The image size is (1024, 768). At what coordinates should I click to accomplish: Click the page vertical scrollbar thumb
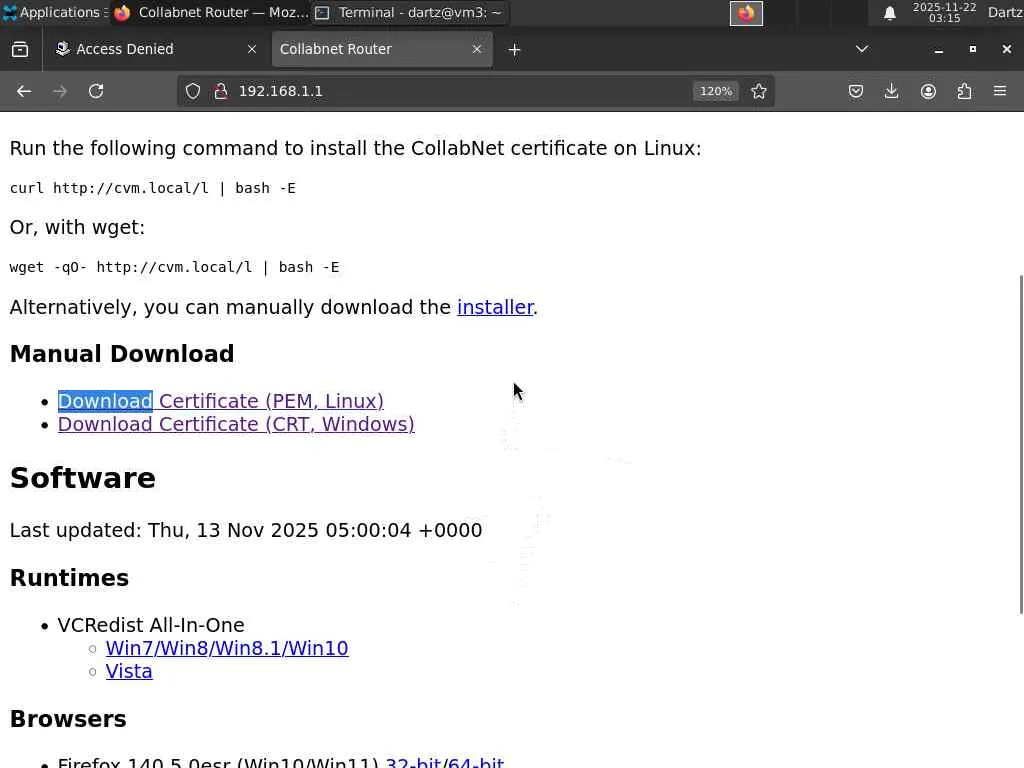point(1021,444)
